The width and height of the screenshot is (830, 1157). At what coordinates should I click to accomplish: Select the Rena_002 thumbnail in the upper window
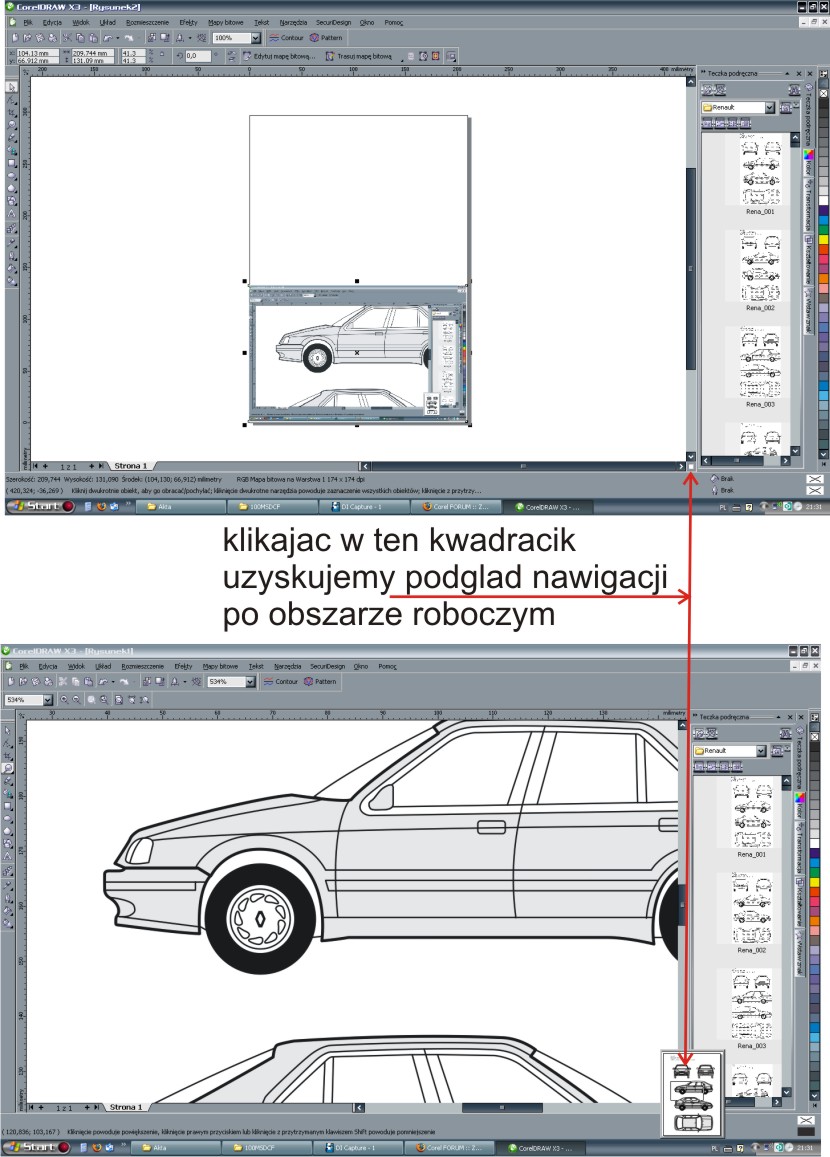[x=760, y=264]
